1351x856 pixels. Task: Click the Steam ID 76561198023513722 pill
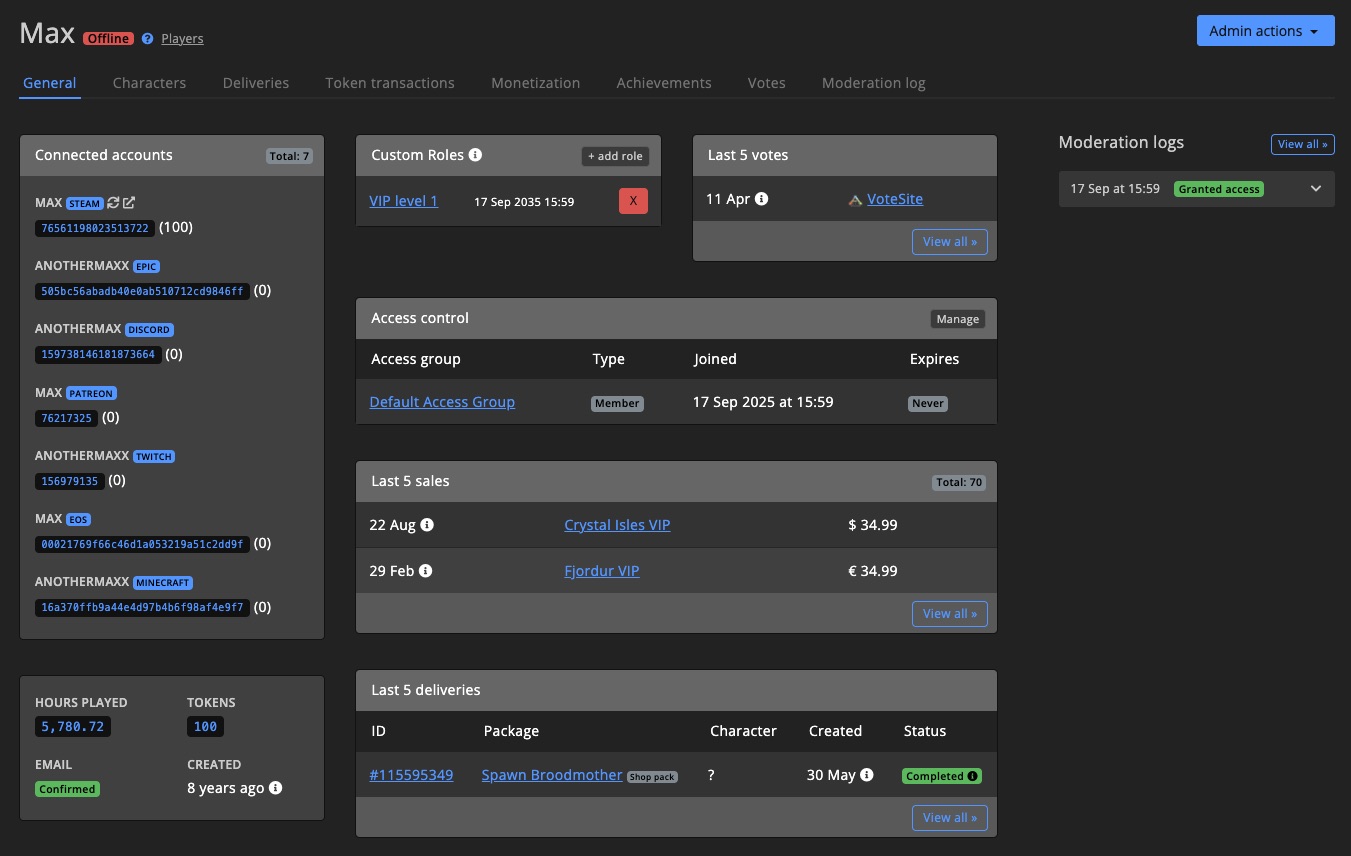coord(95,227)
